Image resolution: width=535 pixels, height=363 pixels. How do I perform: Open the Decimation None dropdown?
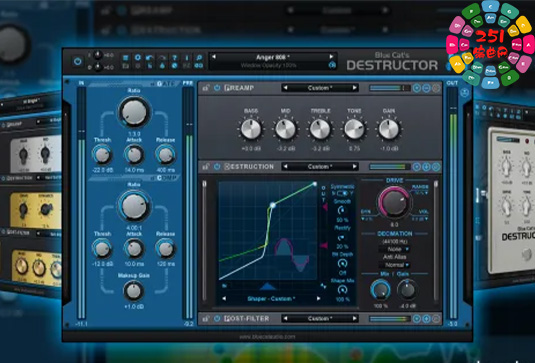click(x=395, y=249)
